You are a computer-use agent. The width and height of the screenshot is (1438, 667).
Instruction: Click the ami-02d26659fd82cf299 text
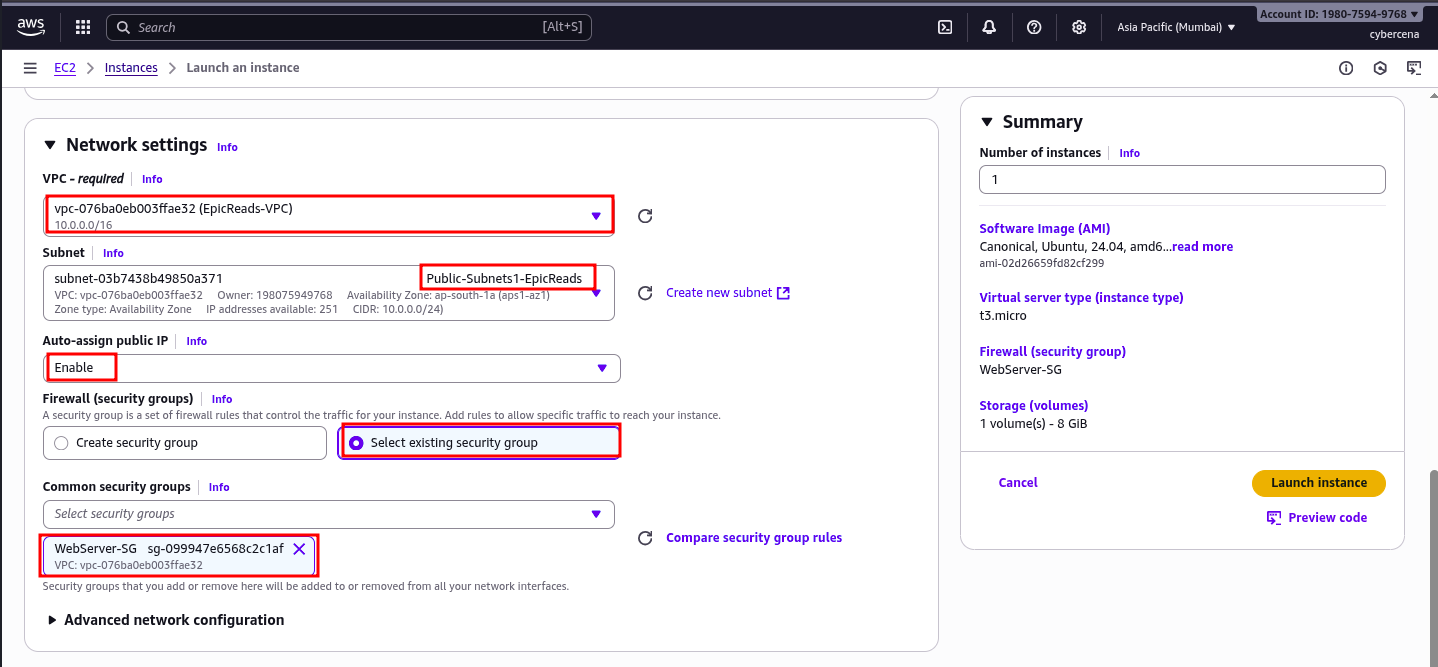point(1041,263)
